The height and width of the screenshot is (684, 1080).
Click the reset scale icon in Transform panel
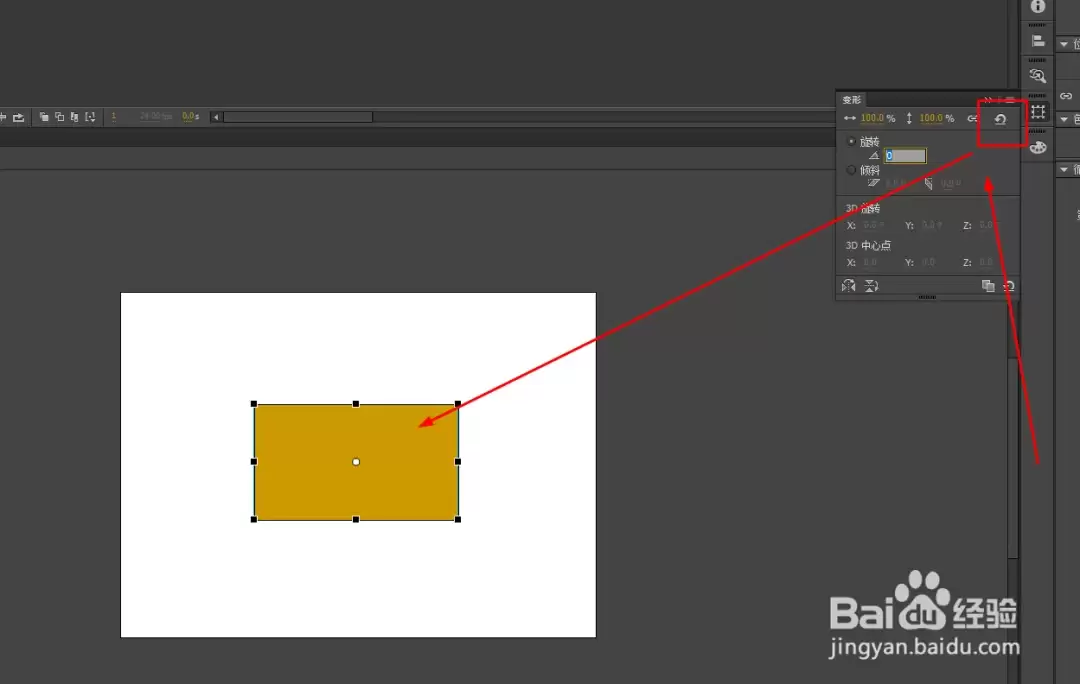pos(1000,119)
